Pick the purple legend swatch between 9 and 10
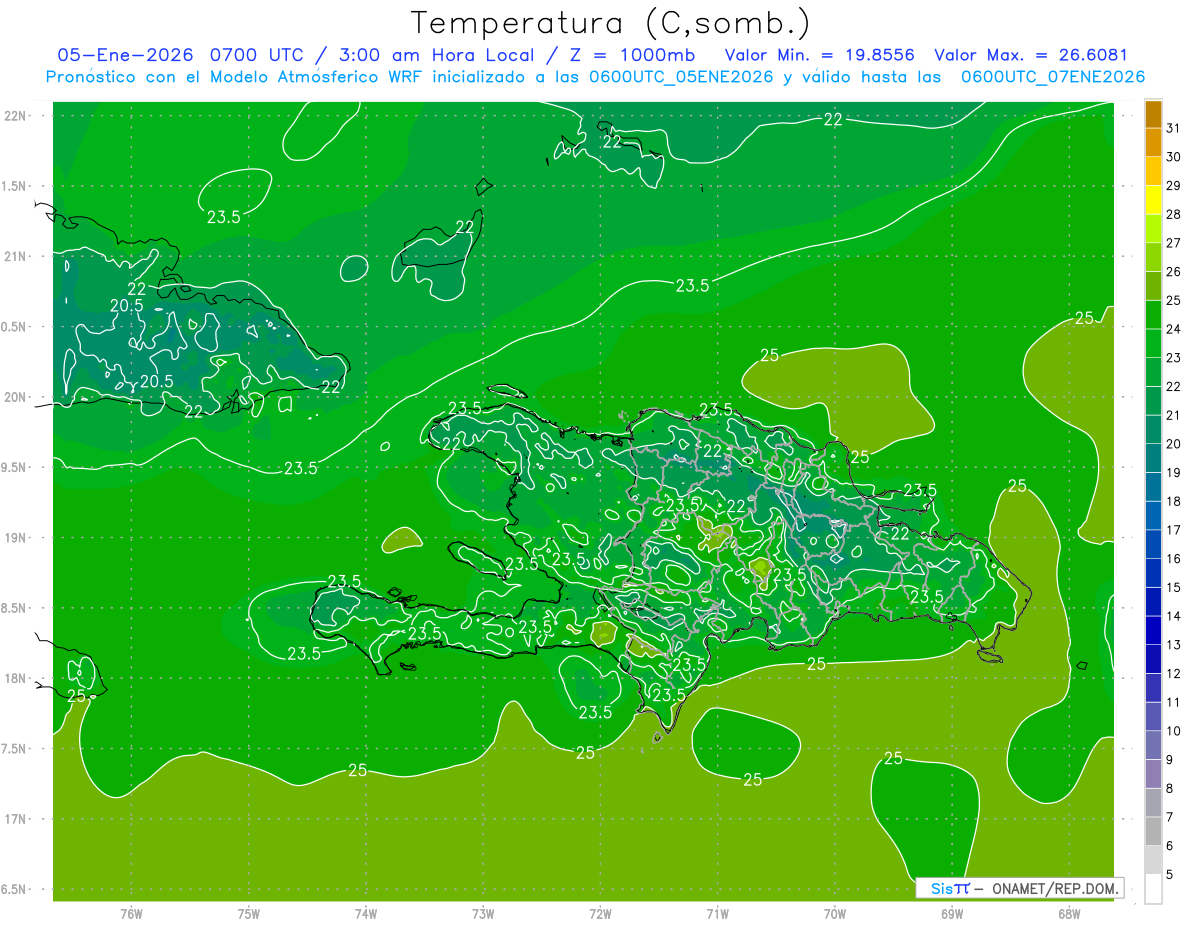This screenshot has width=1200, height=927. [x=1153, y=745]
